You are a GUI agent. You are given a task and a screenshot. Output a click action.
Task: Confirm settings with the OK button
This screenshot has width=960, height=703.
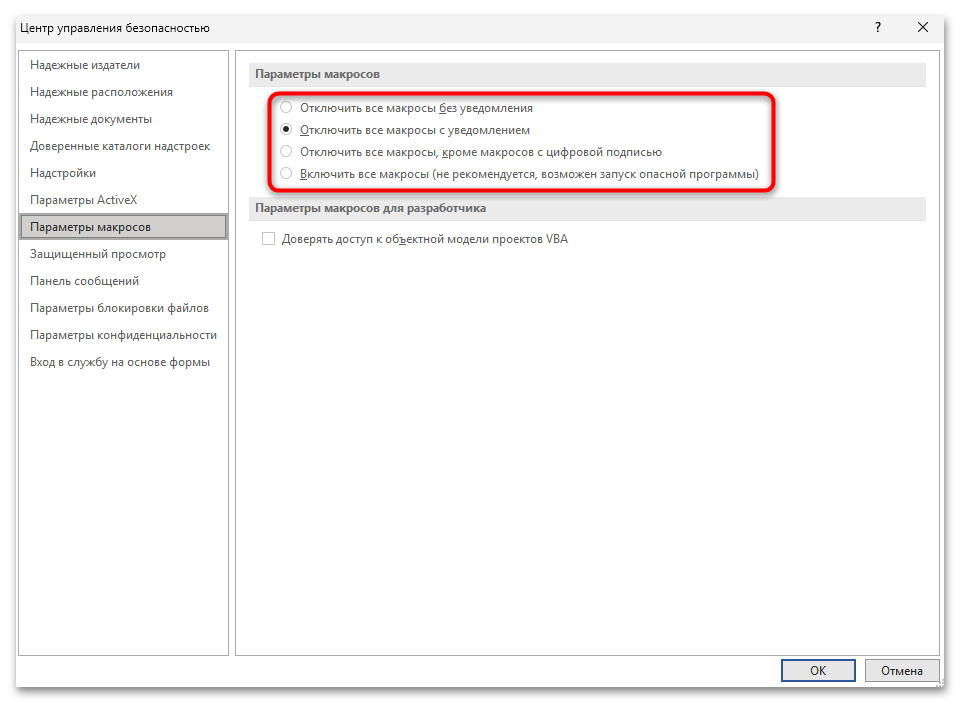click(818, 671)
